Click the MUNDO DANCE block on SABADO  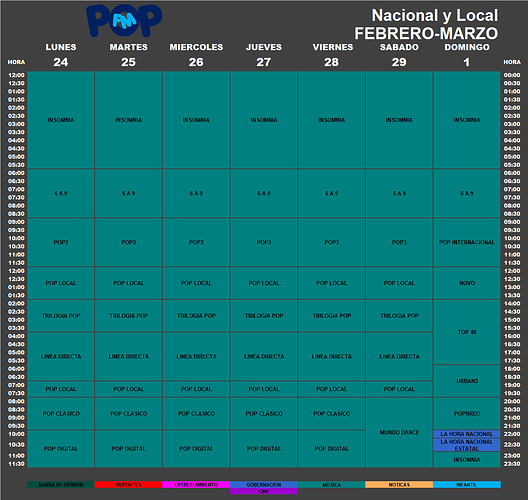[x=399, y=432]
